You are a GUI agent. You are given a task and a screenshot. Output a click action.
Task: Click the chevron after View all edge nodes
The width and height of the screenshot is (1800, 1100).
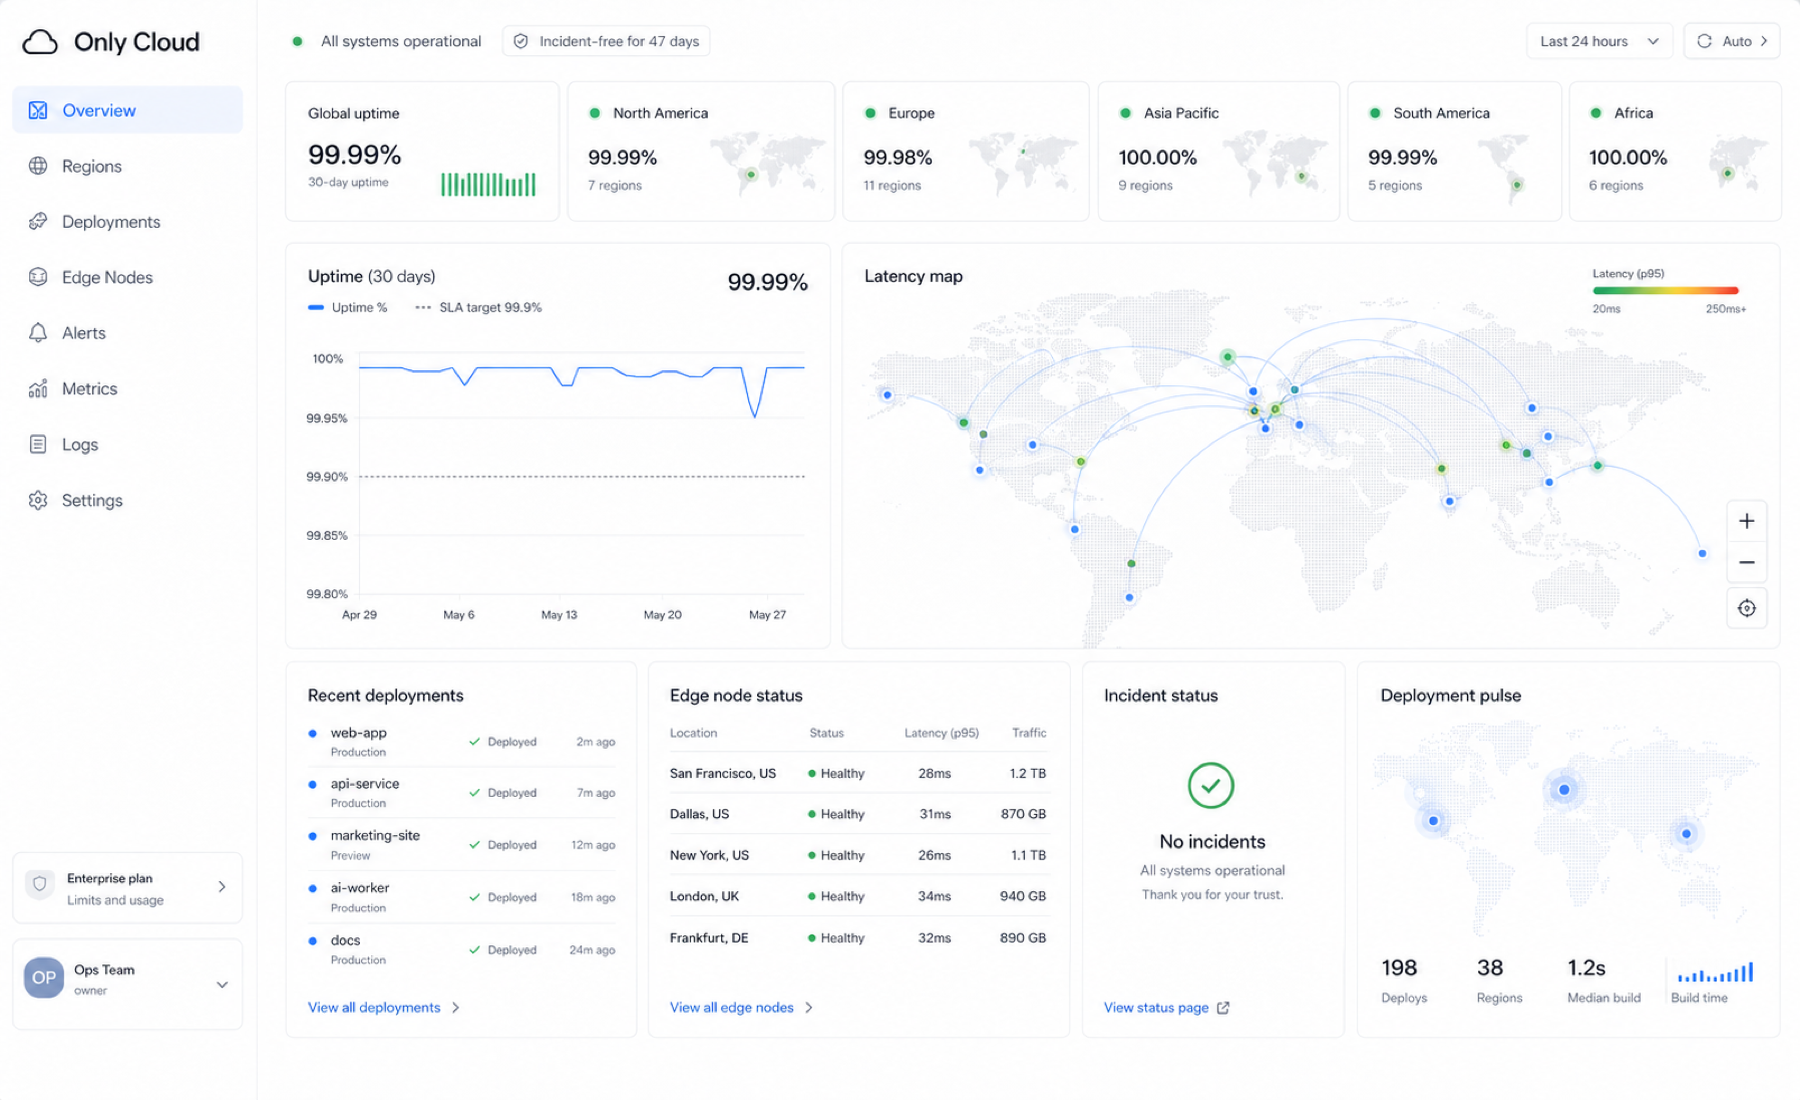[809, 1008]
